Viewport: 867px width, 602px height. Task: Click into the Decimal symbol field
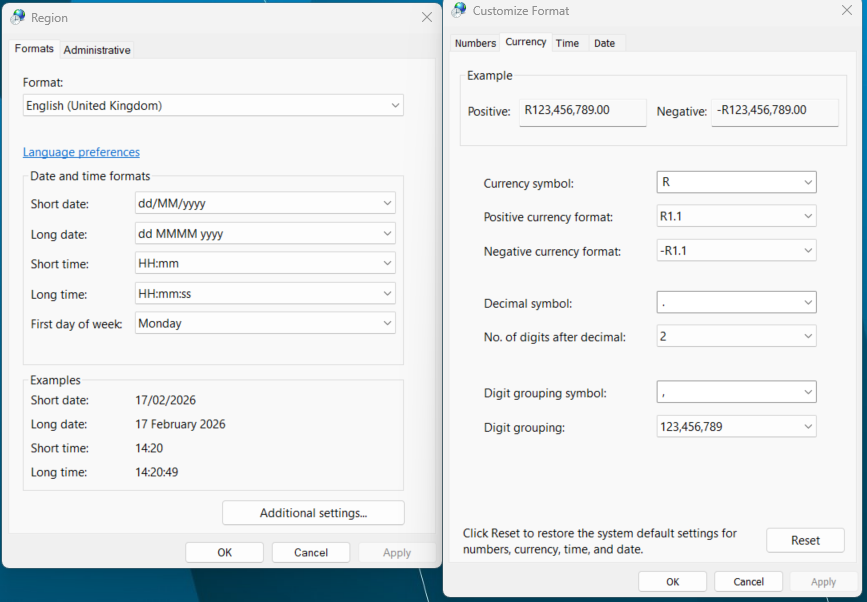tap(728, 302)
